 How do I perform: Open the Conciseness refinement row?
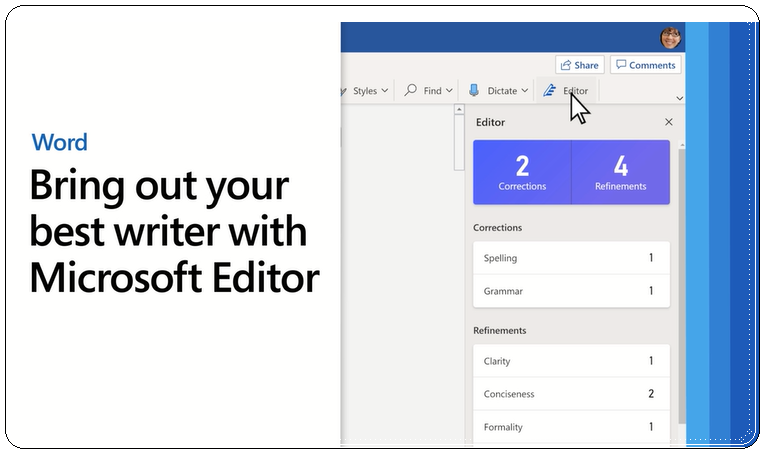click(571, 394)
